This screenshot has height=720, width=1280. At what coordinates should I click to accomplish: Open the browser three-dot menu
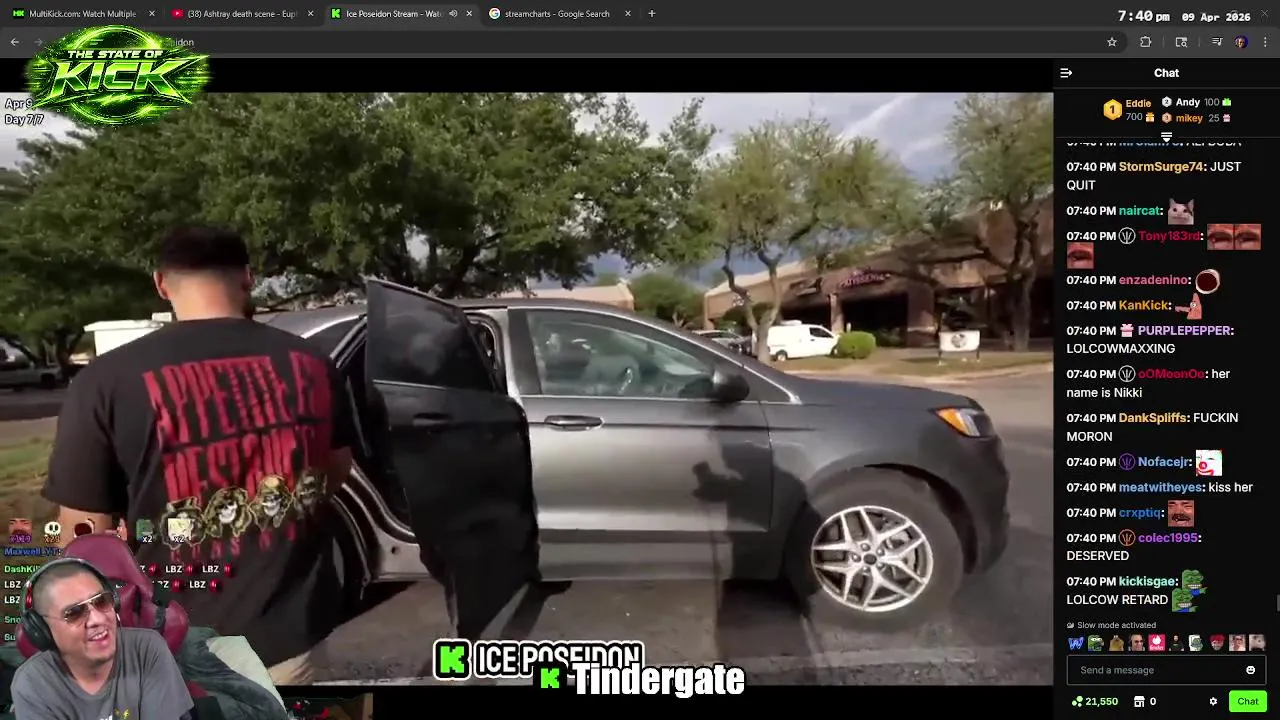click(x=1266, y=42)
